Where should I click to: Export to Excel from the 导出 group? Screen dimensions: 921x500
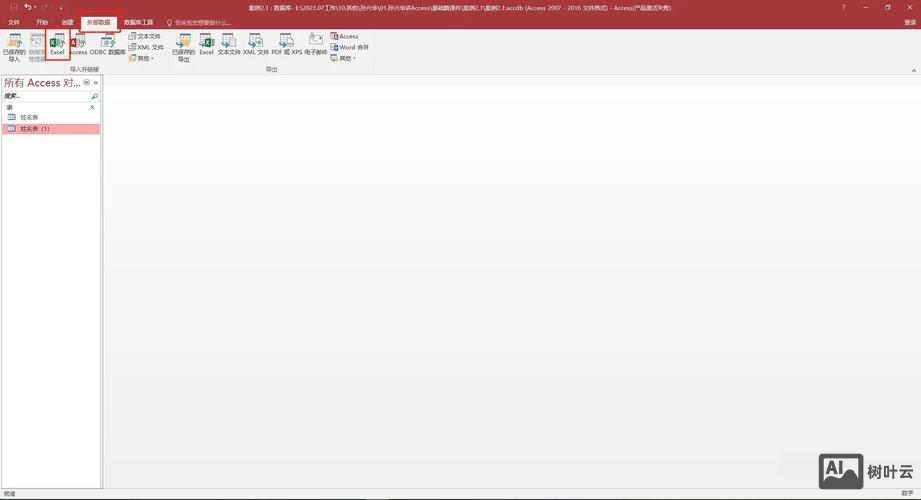pos(206,44)
